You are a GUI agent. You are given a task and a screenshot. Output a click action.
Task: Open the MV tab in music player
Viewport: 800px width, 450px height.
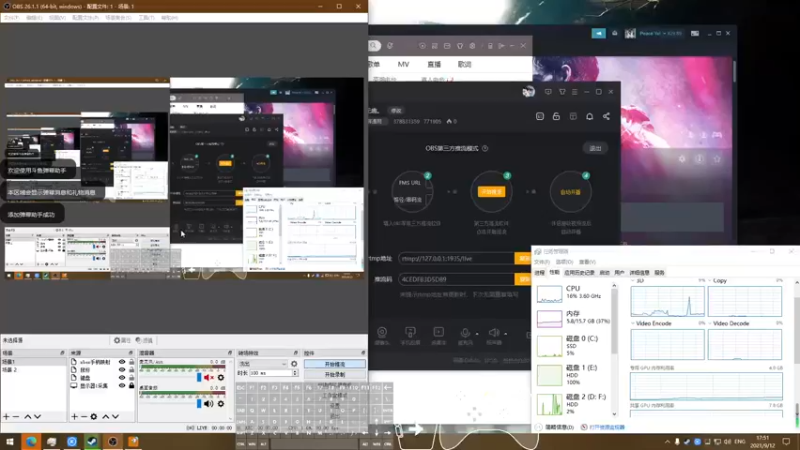click(x=403, y=64)
